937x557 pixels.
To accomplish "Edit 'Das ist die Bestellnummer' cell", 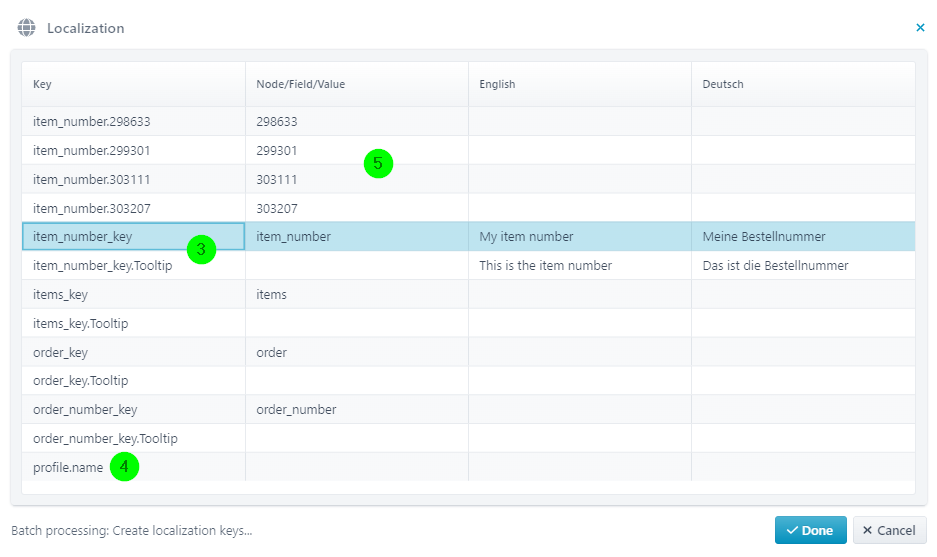I will point(775,266).
